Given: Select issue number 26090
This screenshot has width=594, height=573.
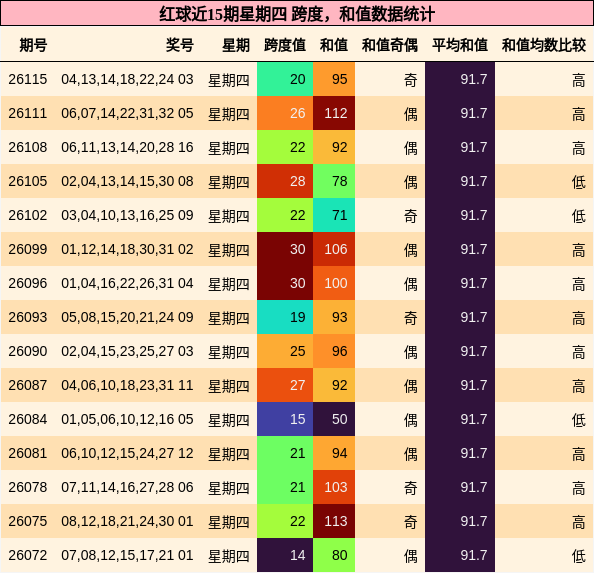Looking at the screenshot, I should [28, 351].
